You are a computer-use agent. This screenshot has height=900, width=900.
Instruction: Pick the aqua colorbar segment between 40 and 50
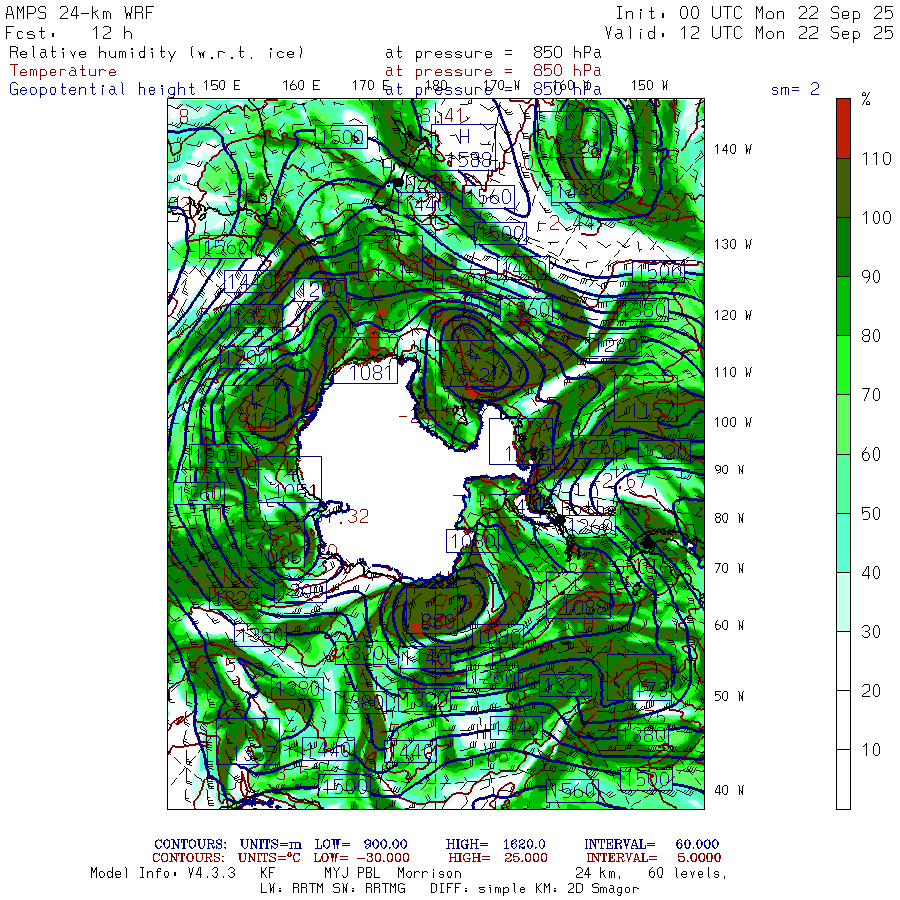click(843, 542)
